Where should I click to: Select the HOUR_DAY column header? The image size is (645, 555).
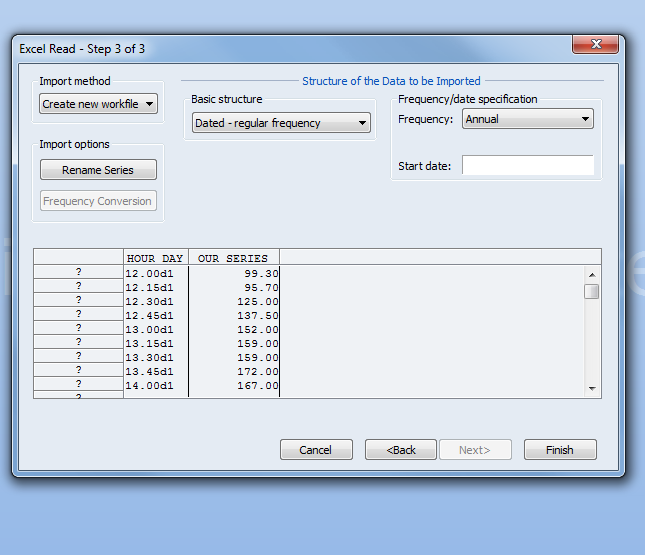pos(156,258)
